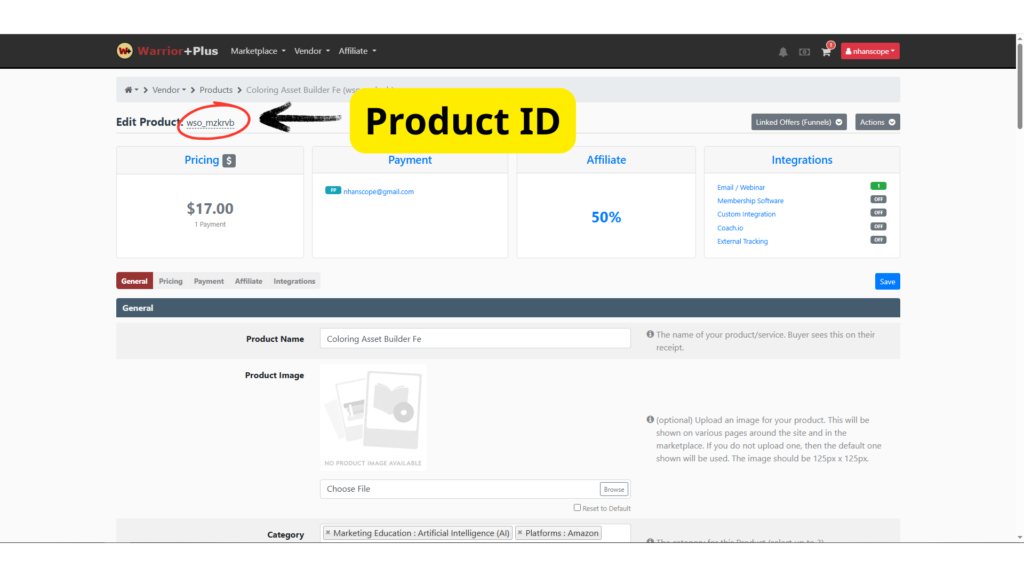The image size is (1024, 576).
Task: Click the Warrior+Plus logo icon
Action: point(125,51)
